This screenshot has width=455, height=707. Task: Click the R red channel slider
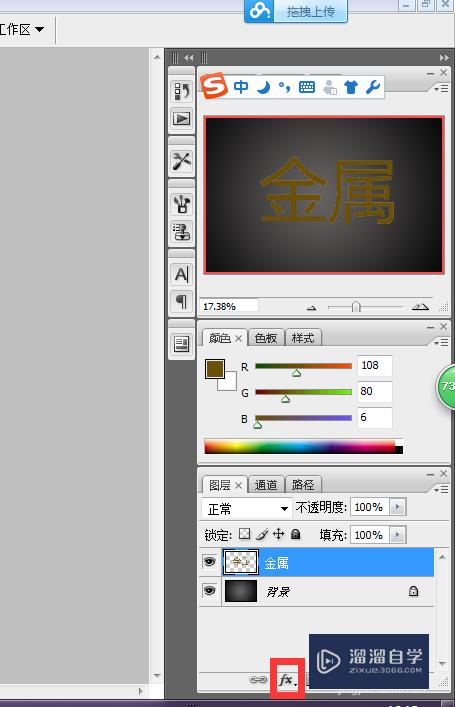pos(303,366)
